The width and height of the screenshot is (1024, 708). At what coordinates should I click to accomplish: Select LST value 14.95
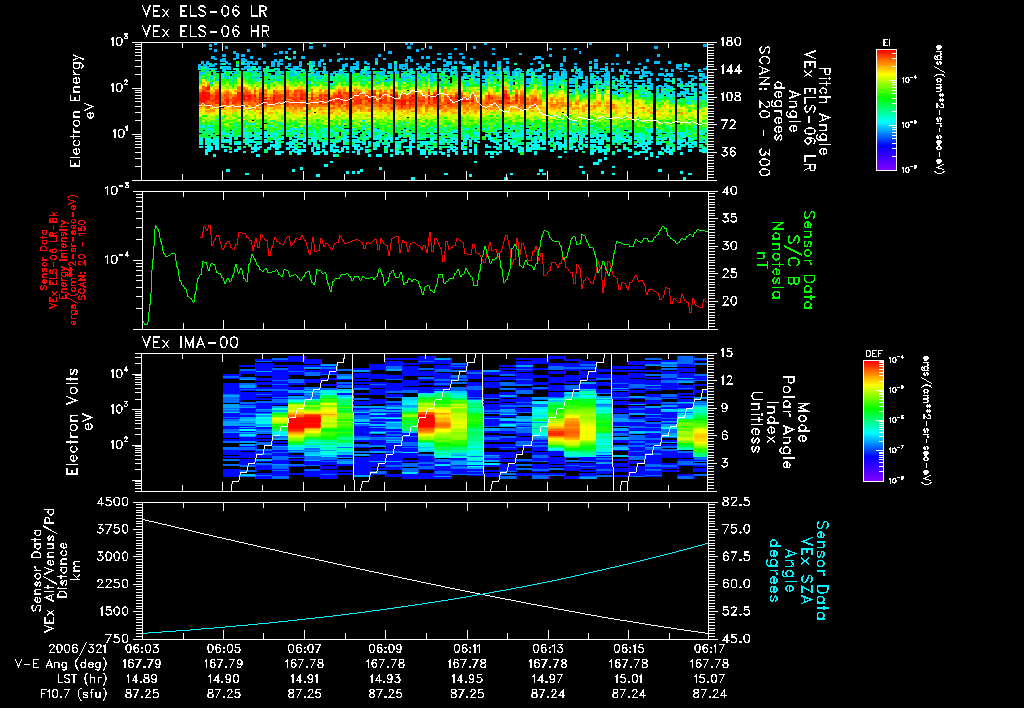[466, 679]
